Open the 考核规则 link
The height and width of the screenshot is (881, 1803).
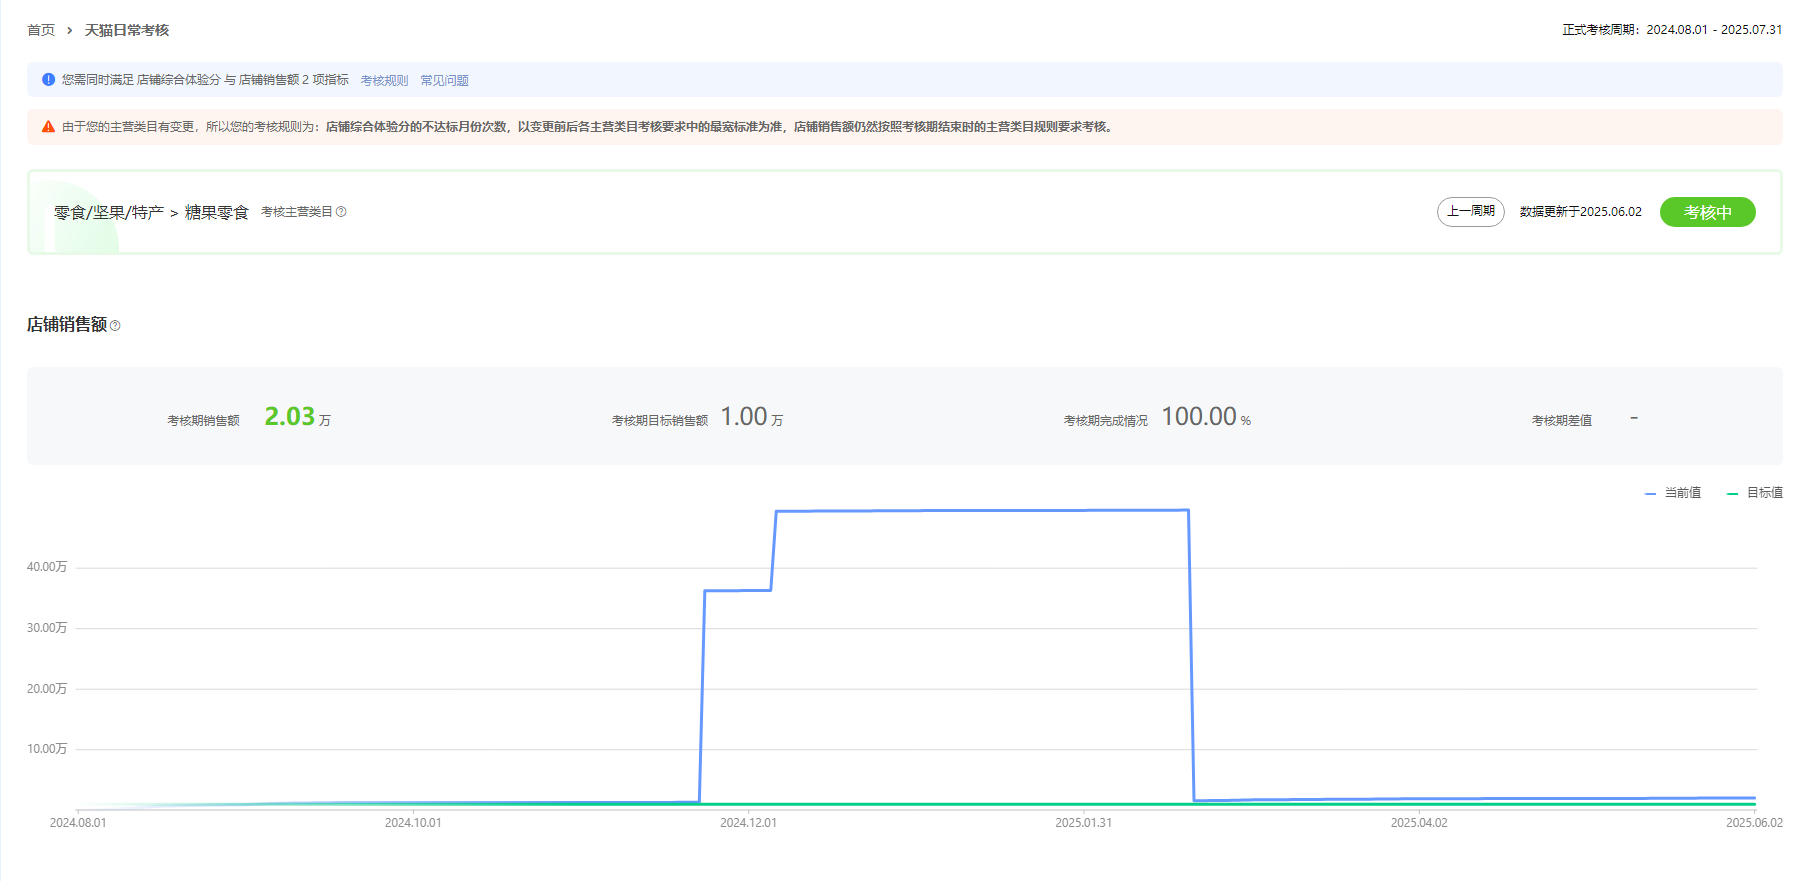tap(384, 81)
